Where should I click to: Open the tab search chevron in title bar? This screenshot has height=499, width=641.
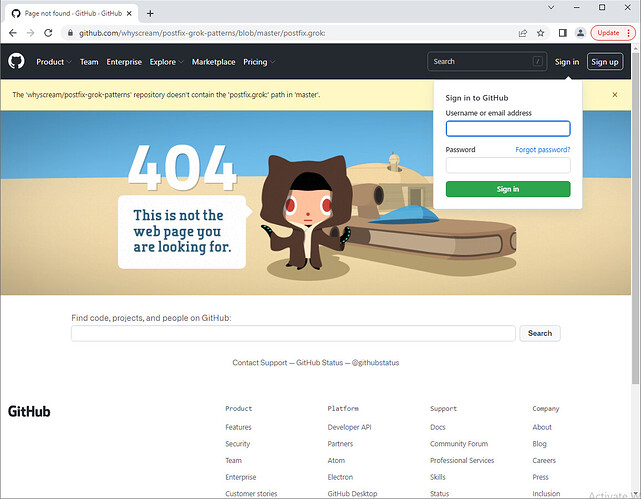(x=551, y=7)
